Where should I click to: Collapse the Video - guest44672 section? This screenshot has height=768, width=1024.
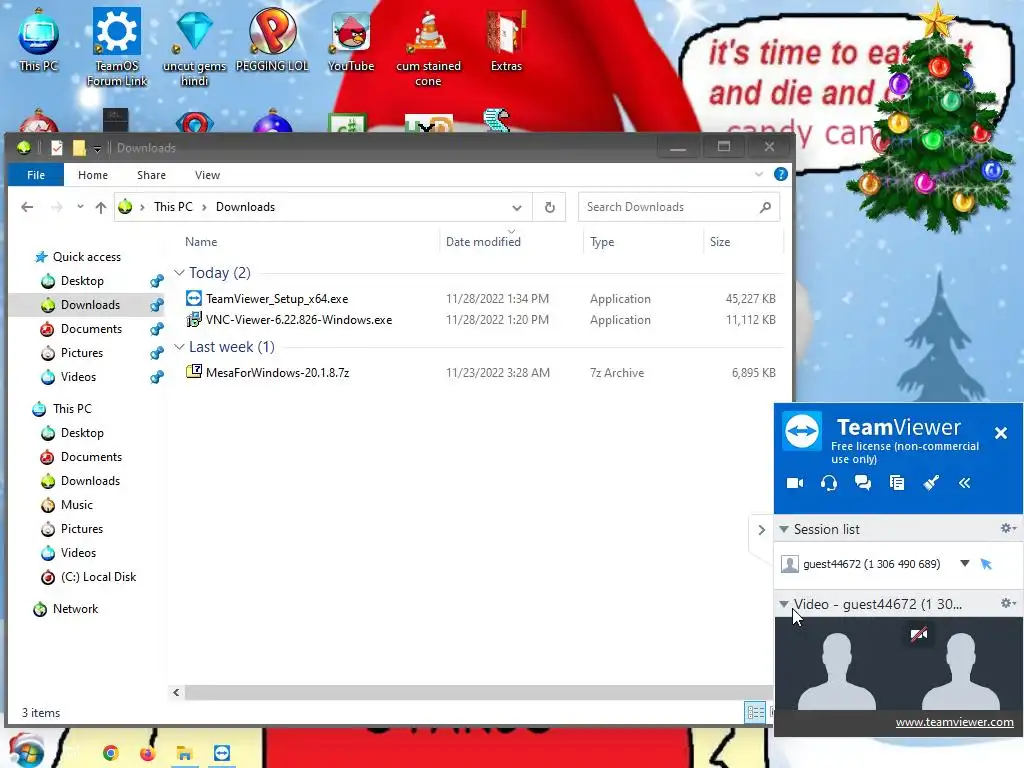784,604
